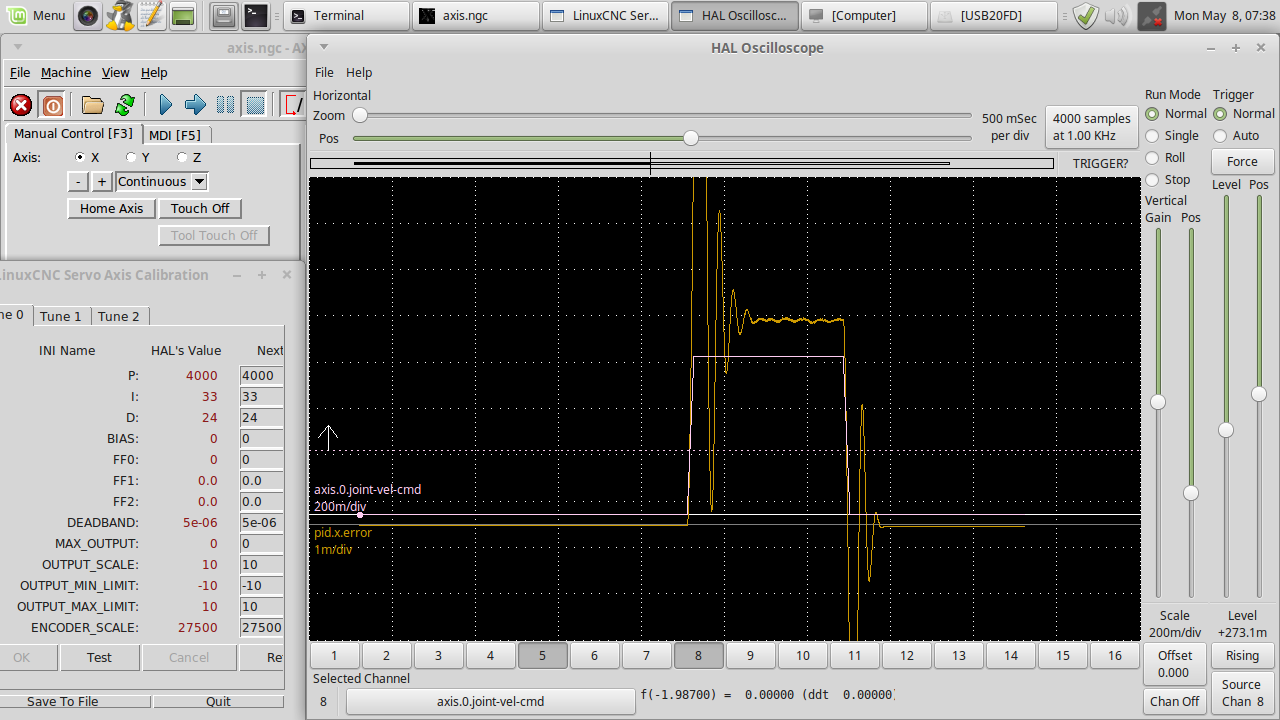
Task: Select Auto trigger mode
Action: [1220, 136]
